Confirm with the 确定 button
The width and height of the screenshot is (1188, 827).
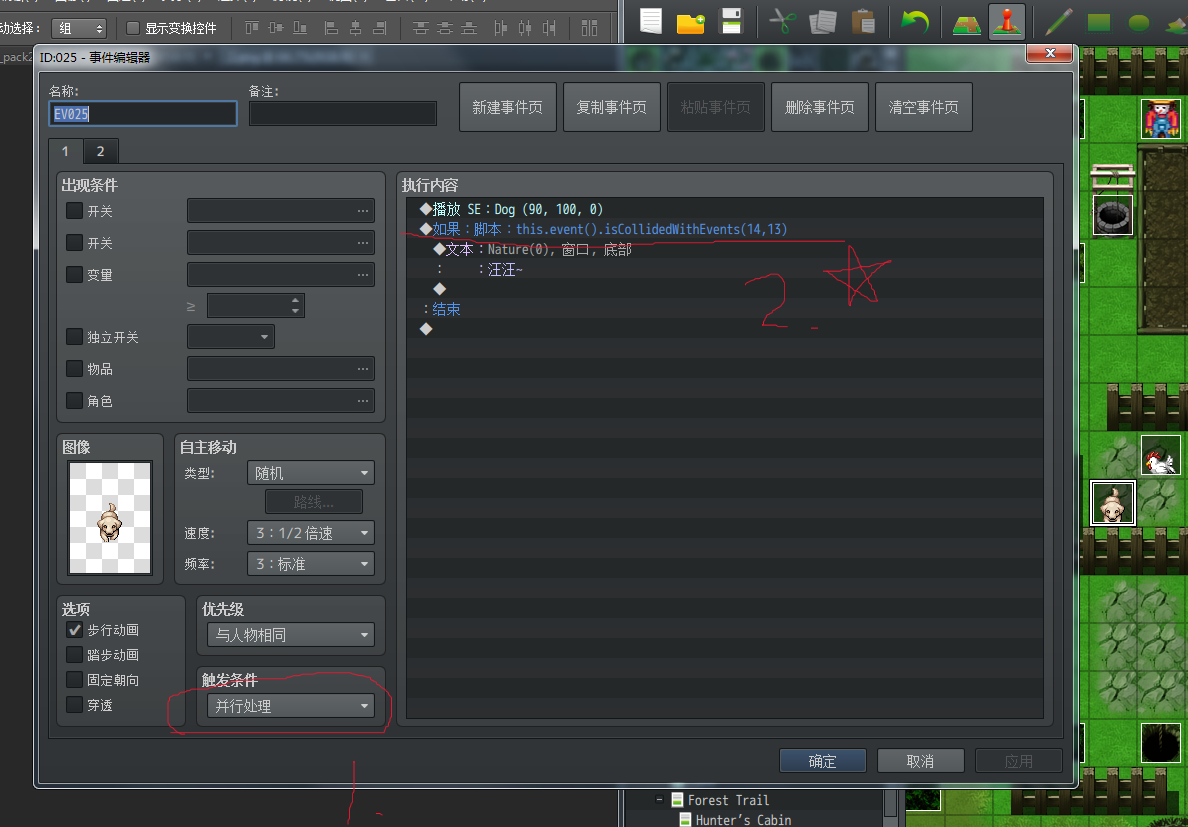(822, 761)
